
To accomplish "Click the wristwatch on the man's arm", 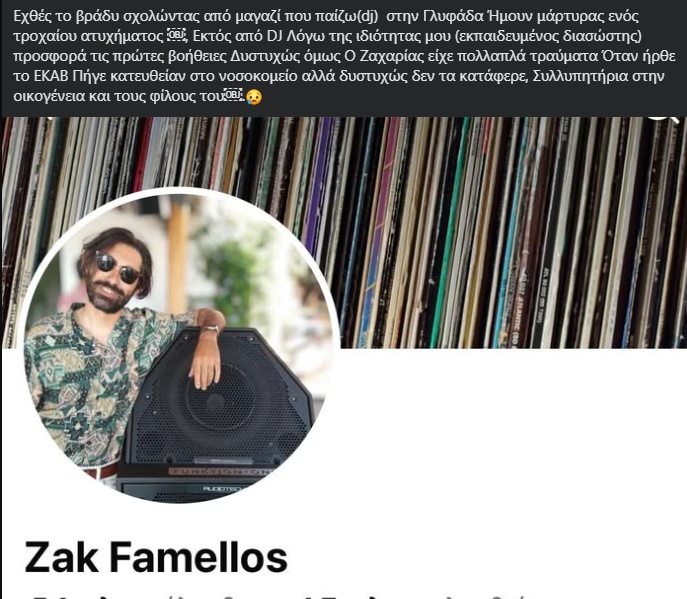I will [211, 329].
